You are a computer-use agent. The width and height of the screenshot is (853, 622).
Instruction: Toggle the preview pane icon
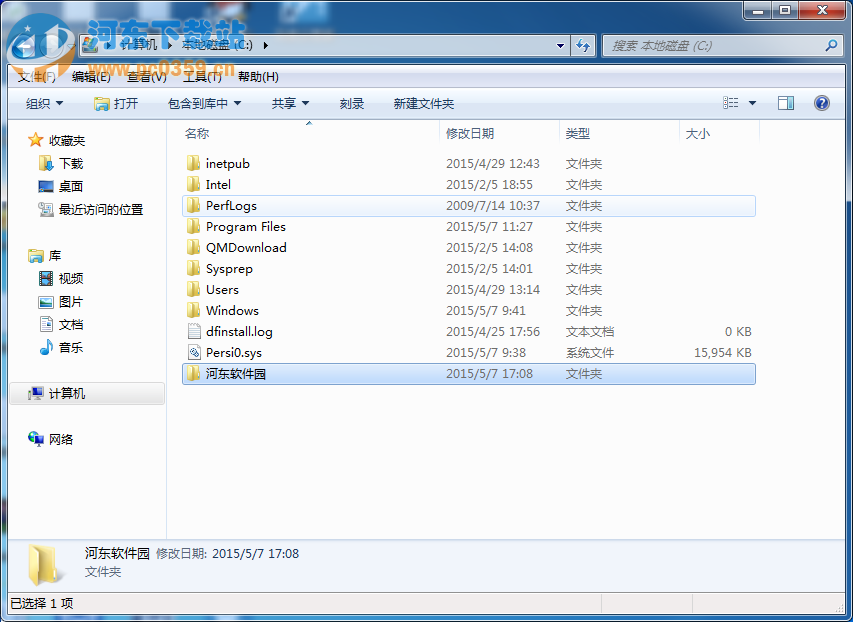click(x=785, y=102)
